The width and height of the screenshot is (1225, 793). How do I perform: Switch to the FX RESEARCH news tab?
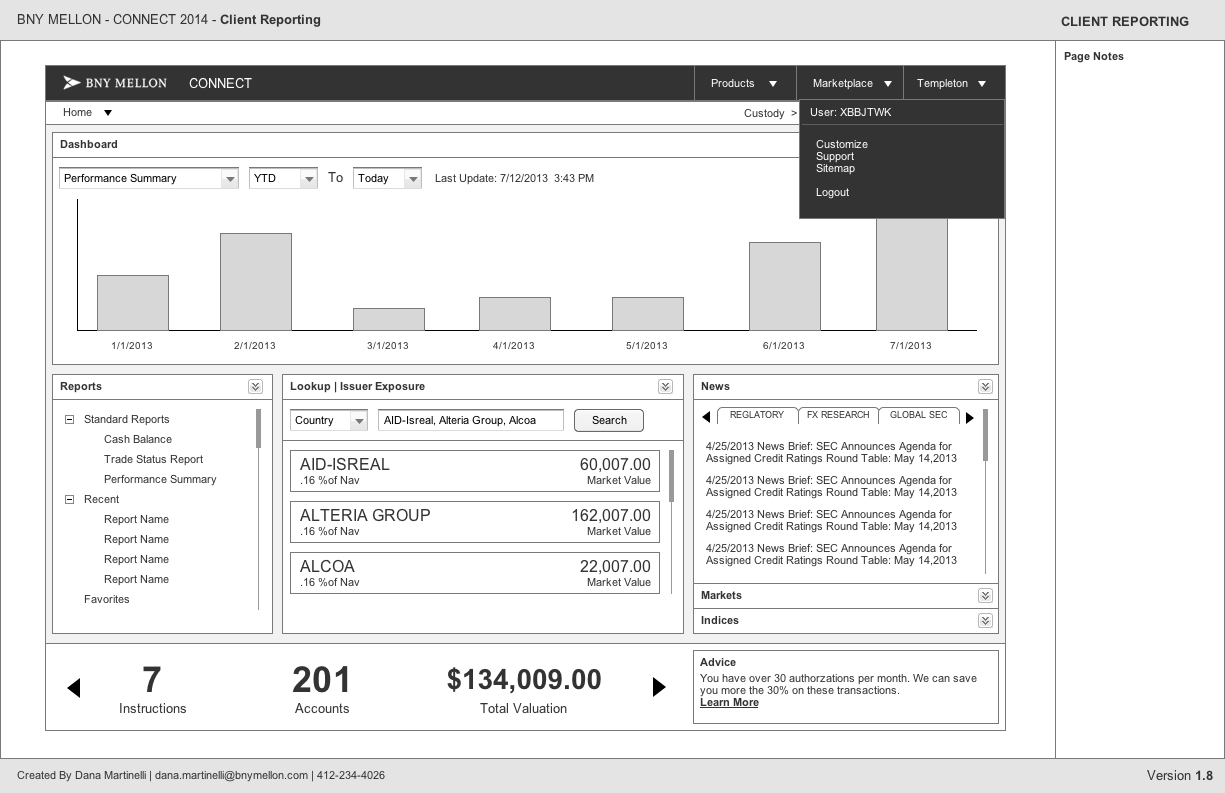(838, 415)
